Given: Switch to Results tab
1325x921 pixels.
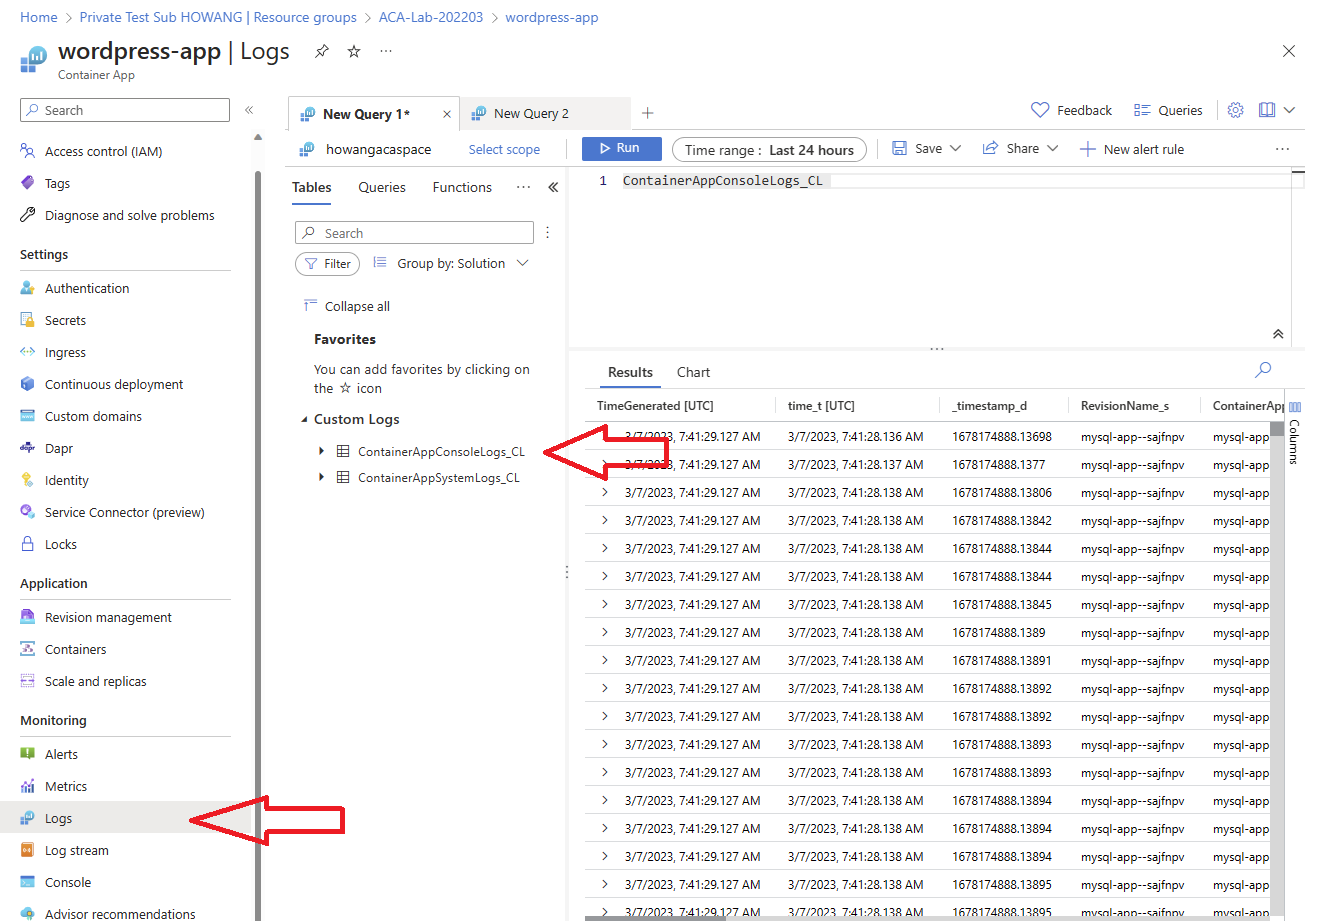Looking at the screenshot, I should coord(630,372).
